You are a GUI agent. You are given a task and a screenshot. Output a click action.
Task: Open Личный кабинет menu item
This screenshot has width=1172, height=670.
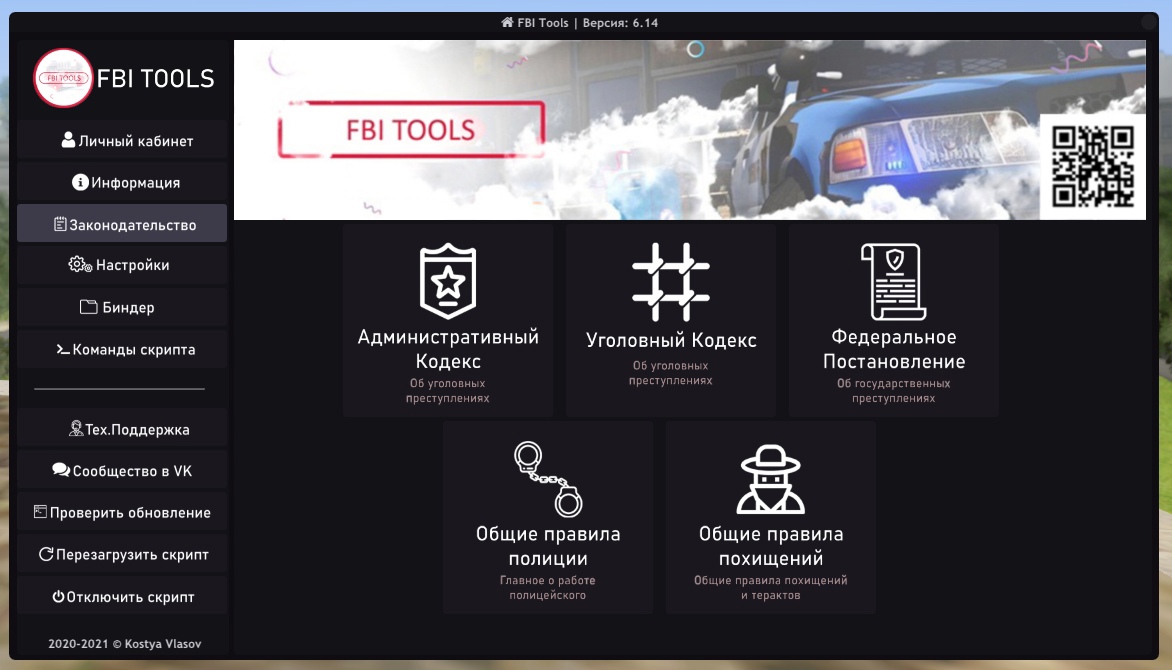[x=122, y=141]
